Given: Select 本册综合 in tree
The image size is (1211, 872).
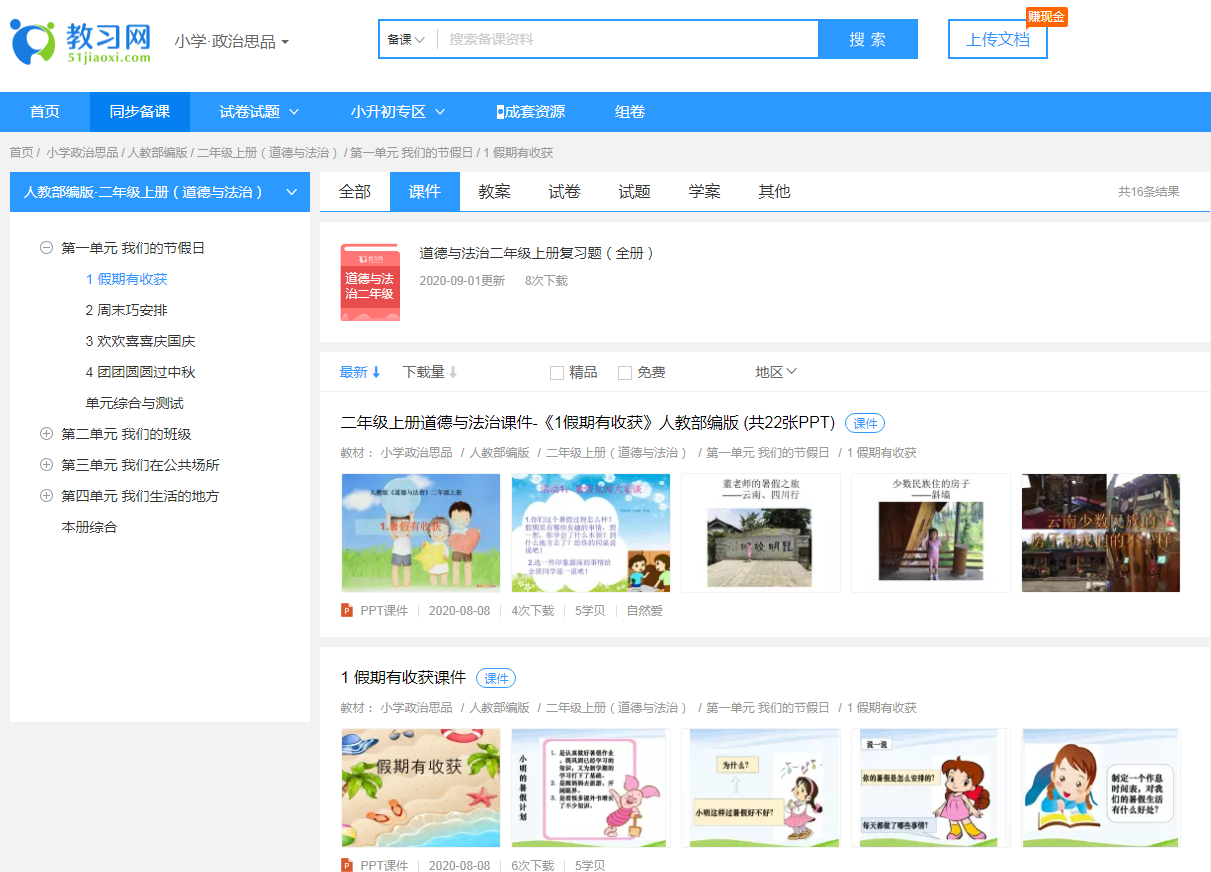Looking at the screenshot, I should click(x=89, y=527).
